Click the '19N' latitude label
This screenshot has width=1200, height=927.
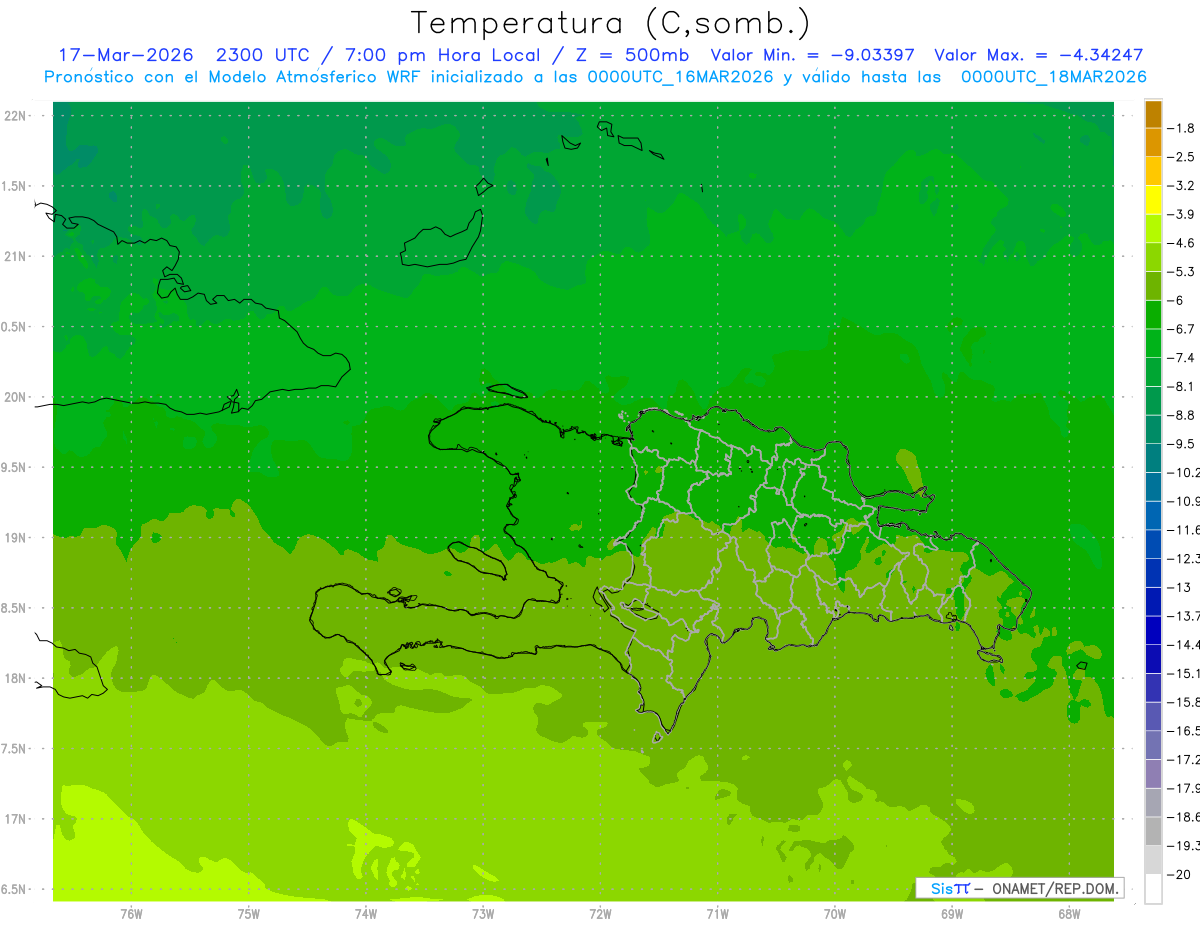click(16, 538)
